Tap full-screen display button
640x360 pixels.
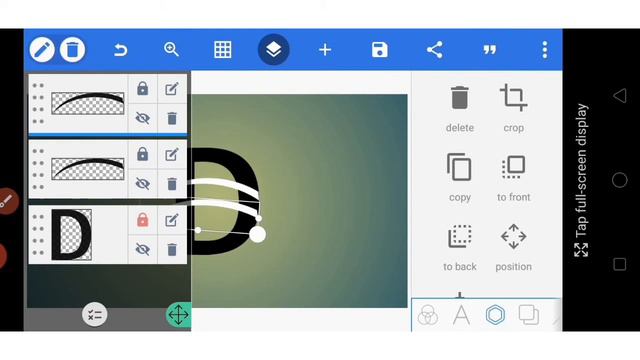[581, 180]
